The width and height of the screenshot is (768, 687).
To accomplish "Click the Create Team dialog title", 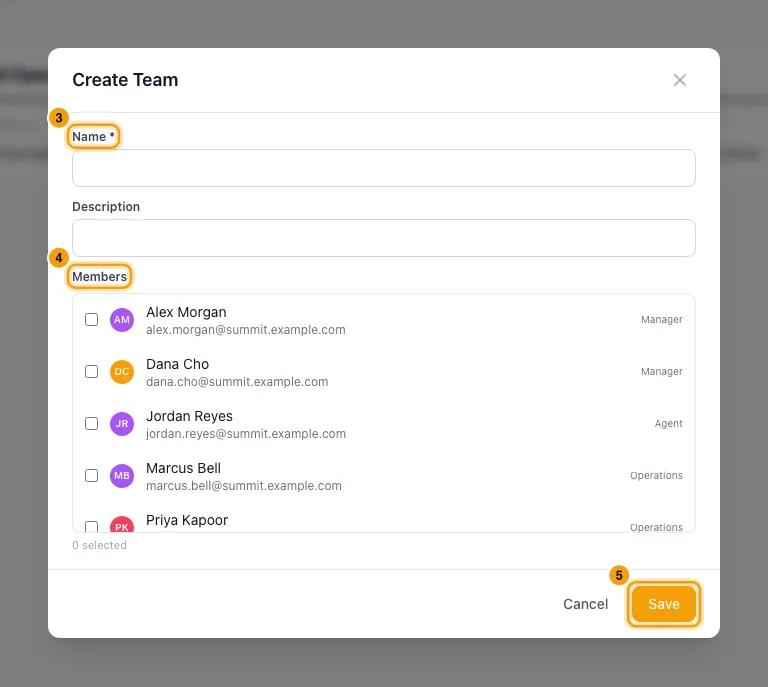I will pos(125,80).
